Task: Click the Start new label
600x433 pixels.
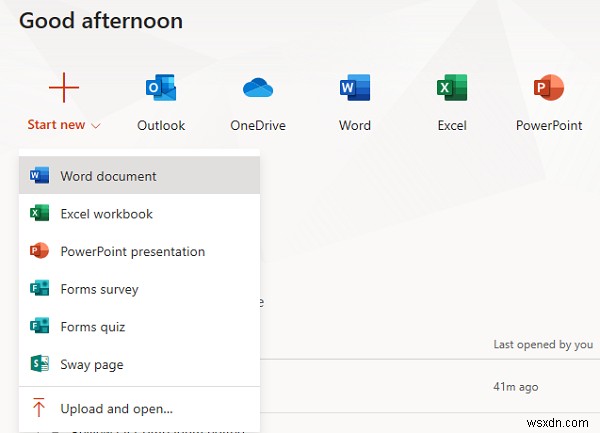Action: [56, 125]
